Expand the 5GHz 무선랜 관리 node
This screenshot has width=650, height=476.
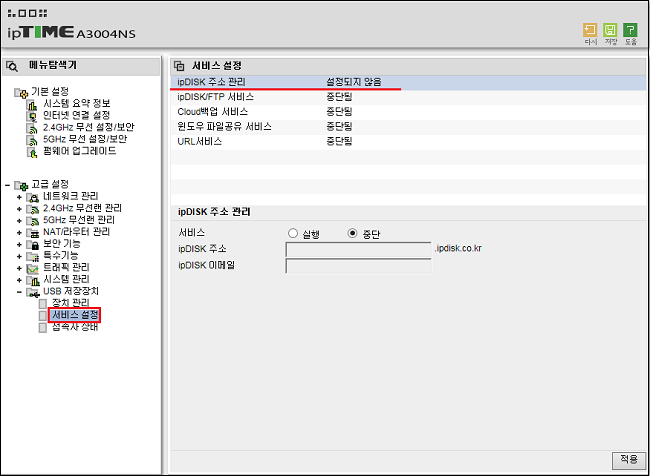(19, 221)
